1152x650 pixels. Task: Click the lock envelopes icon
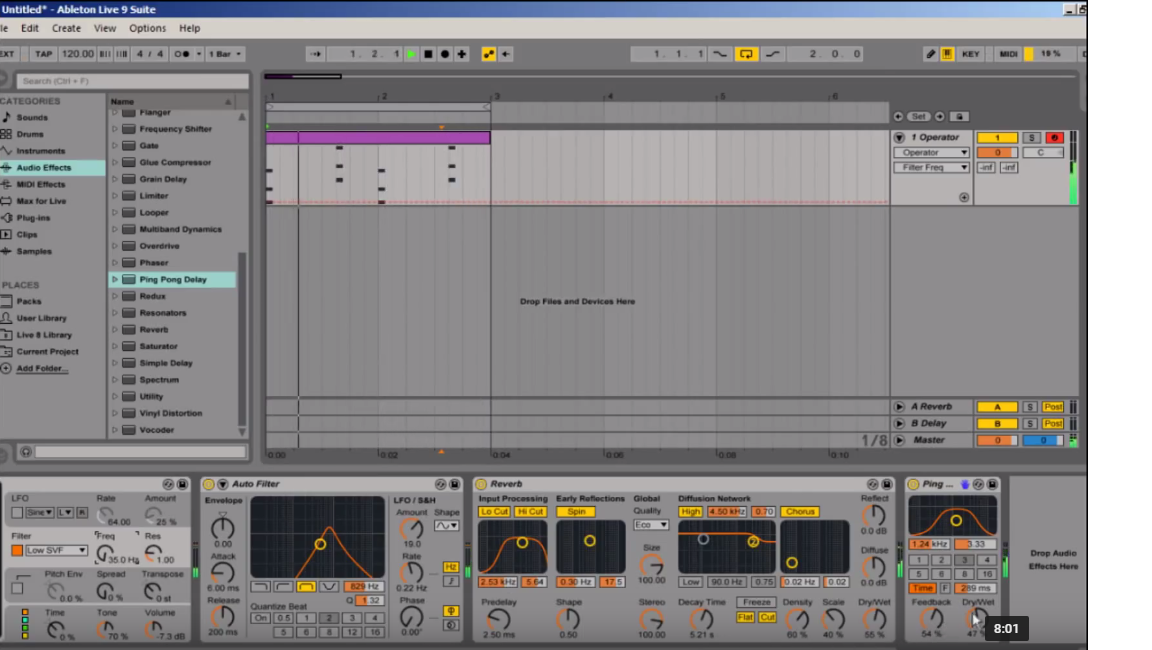click(959, 117)
